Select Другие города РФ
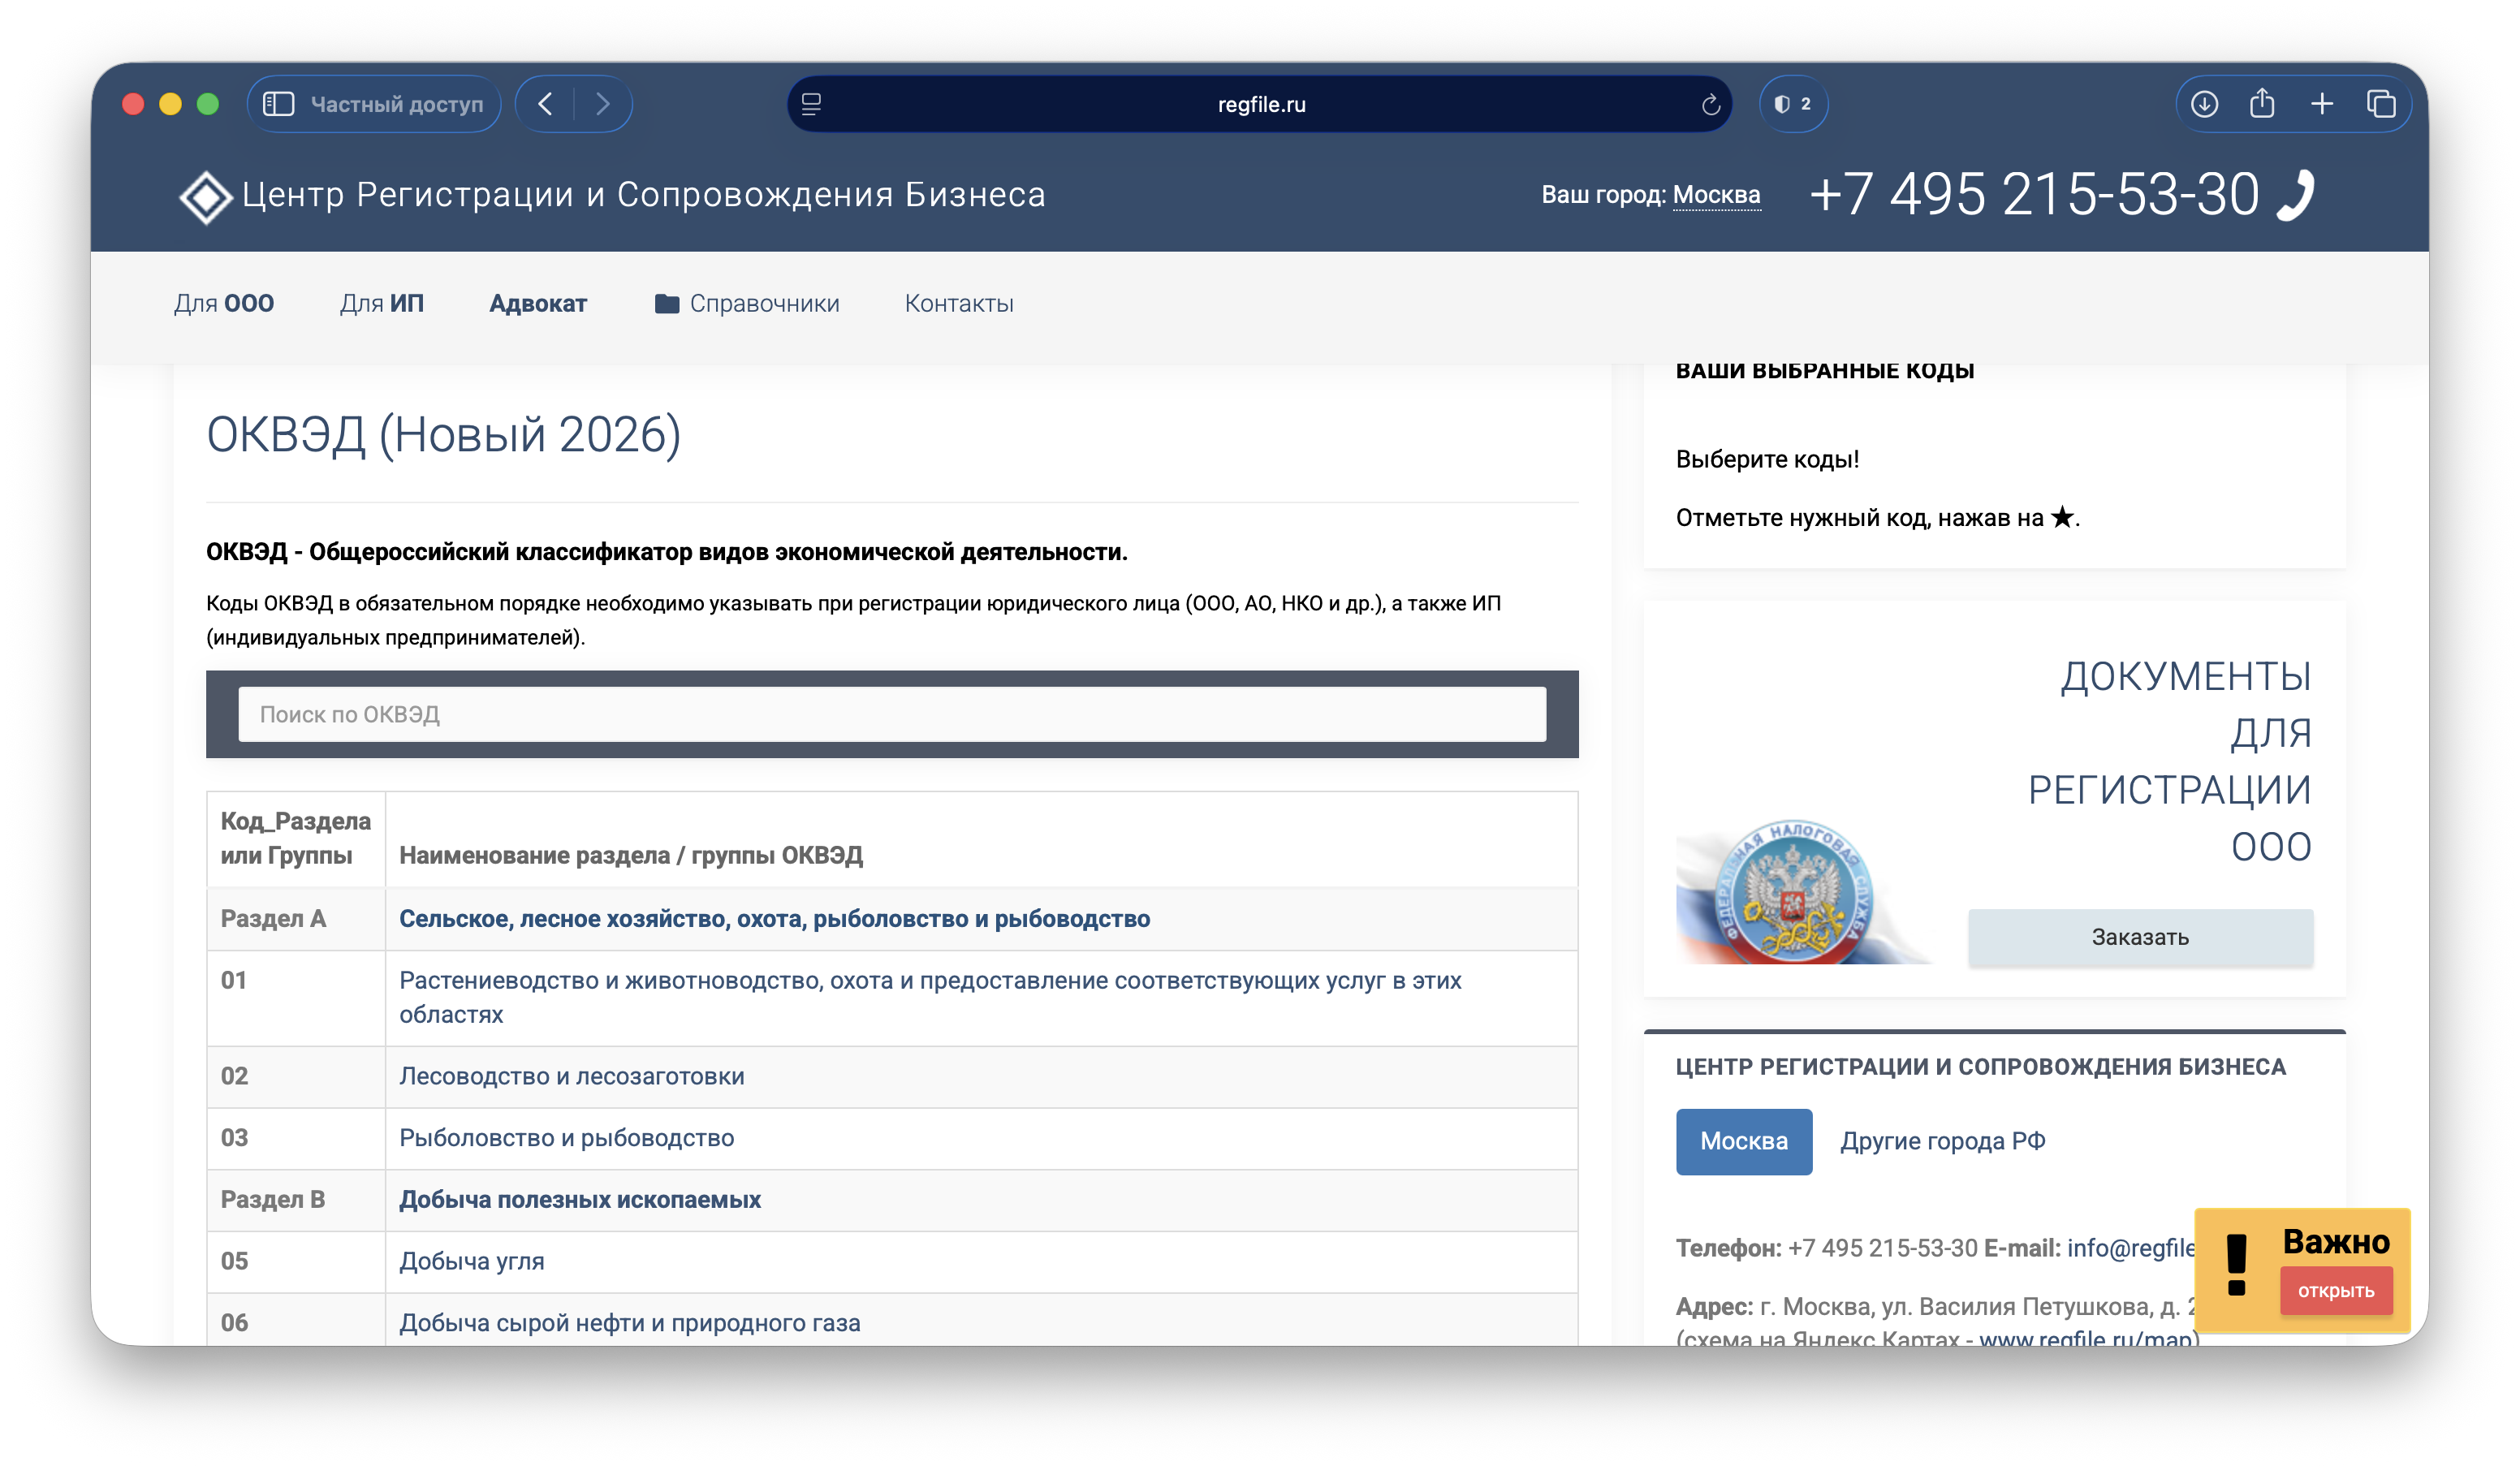Screen dimensions: 2520x1466 point(1944,1140)
